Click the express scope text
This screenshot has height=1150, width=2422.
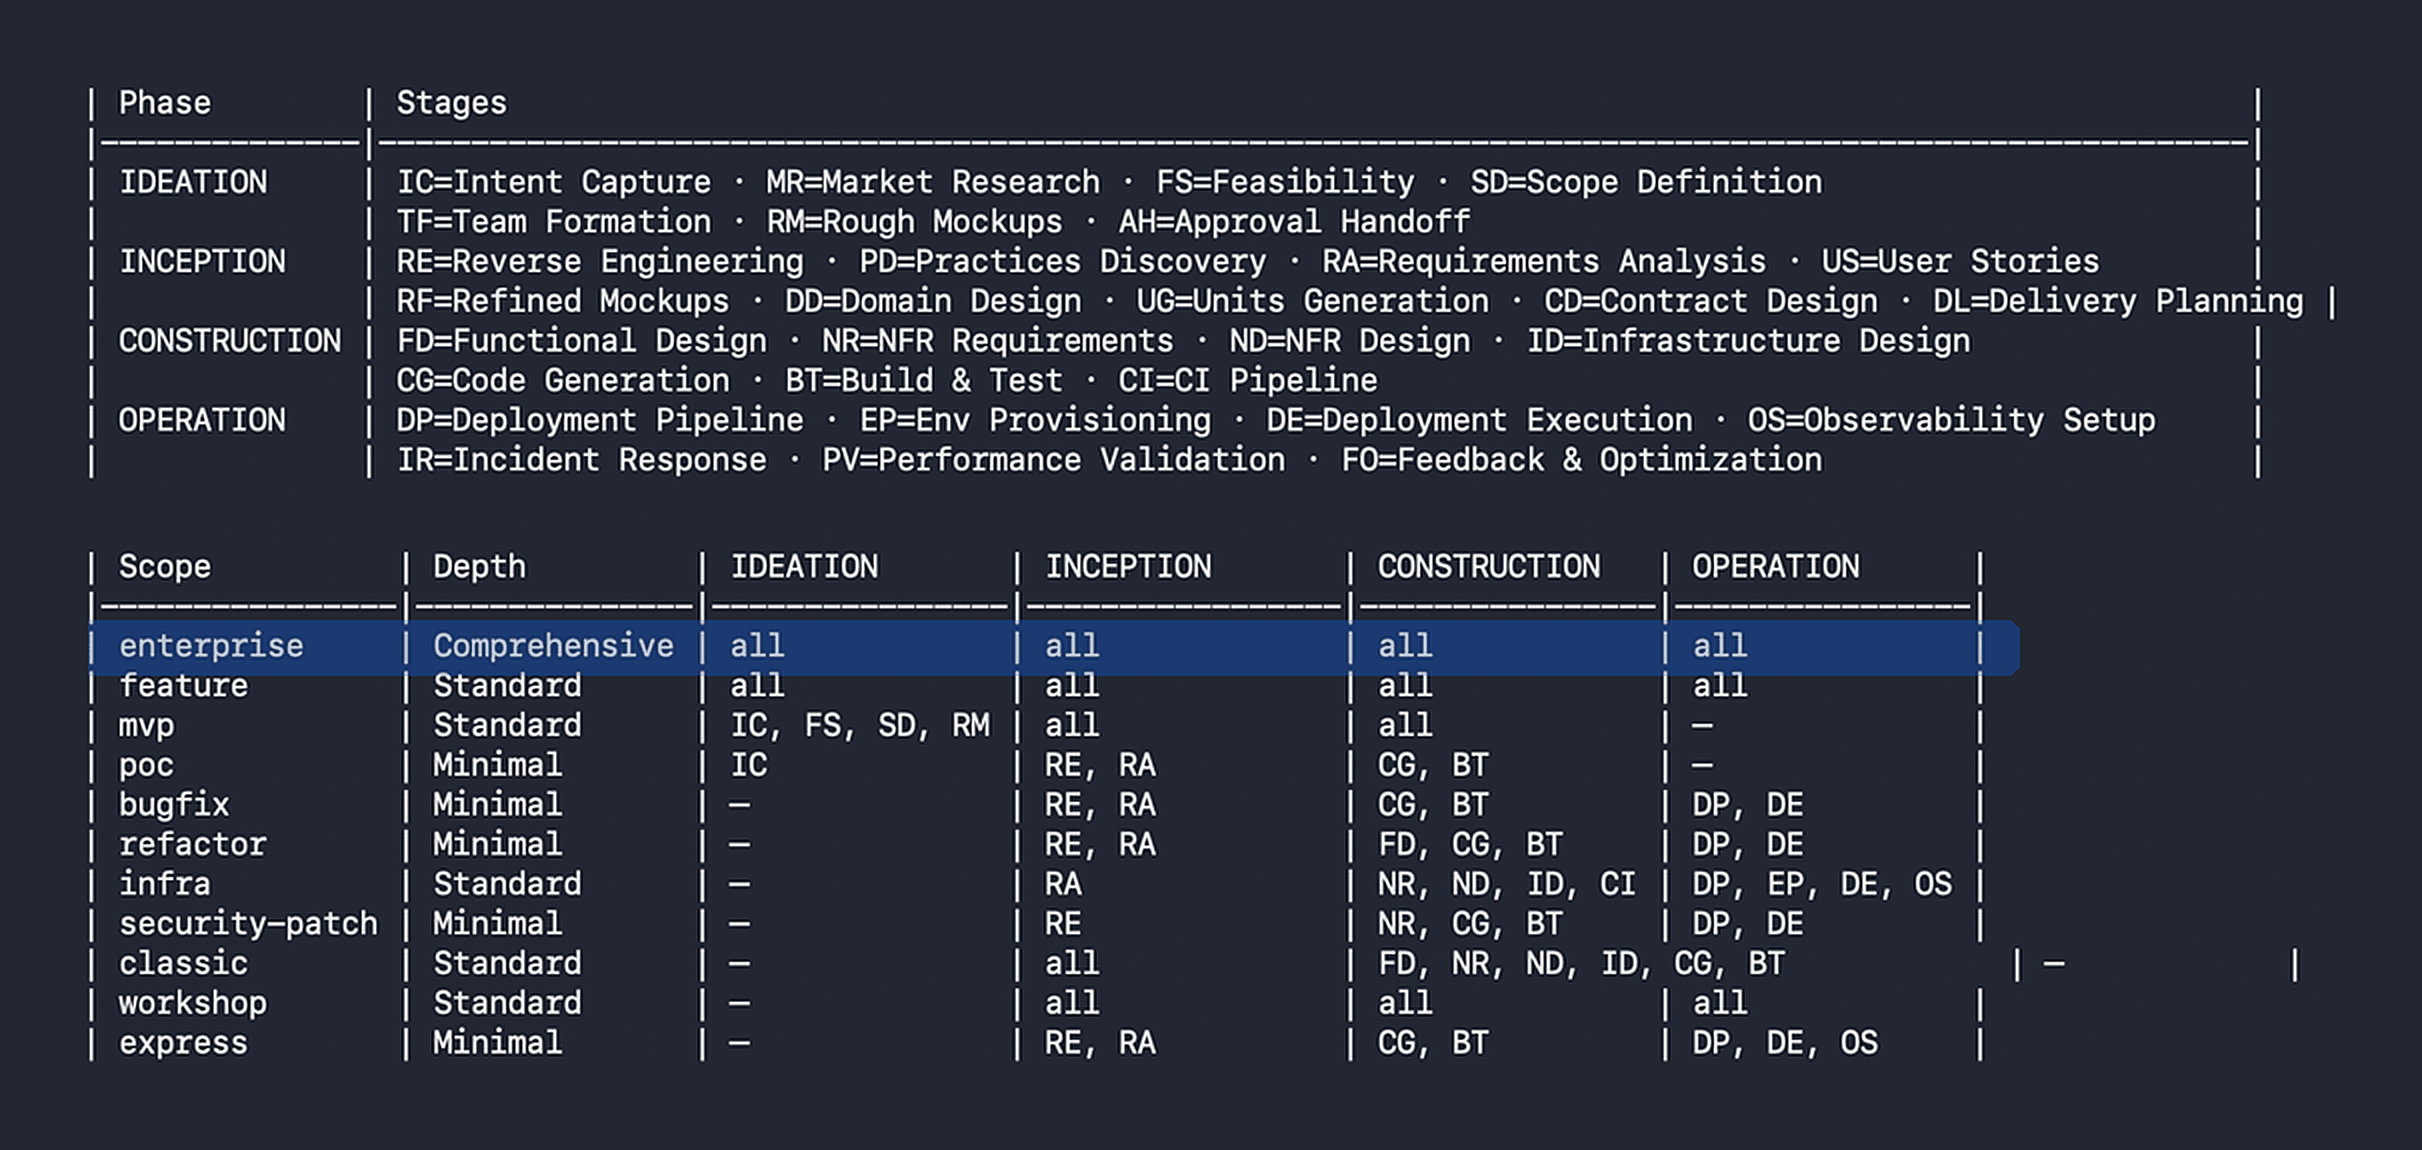pyautogui.click(x=183, y=1043)
